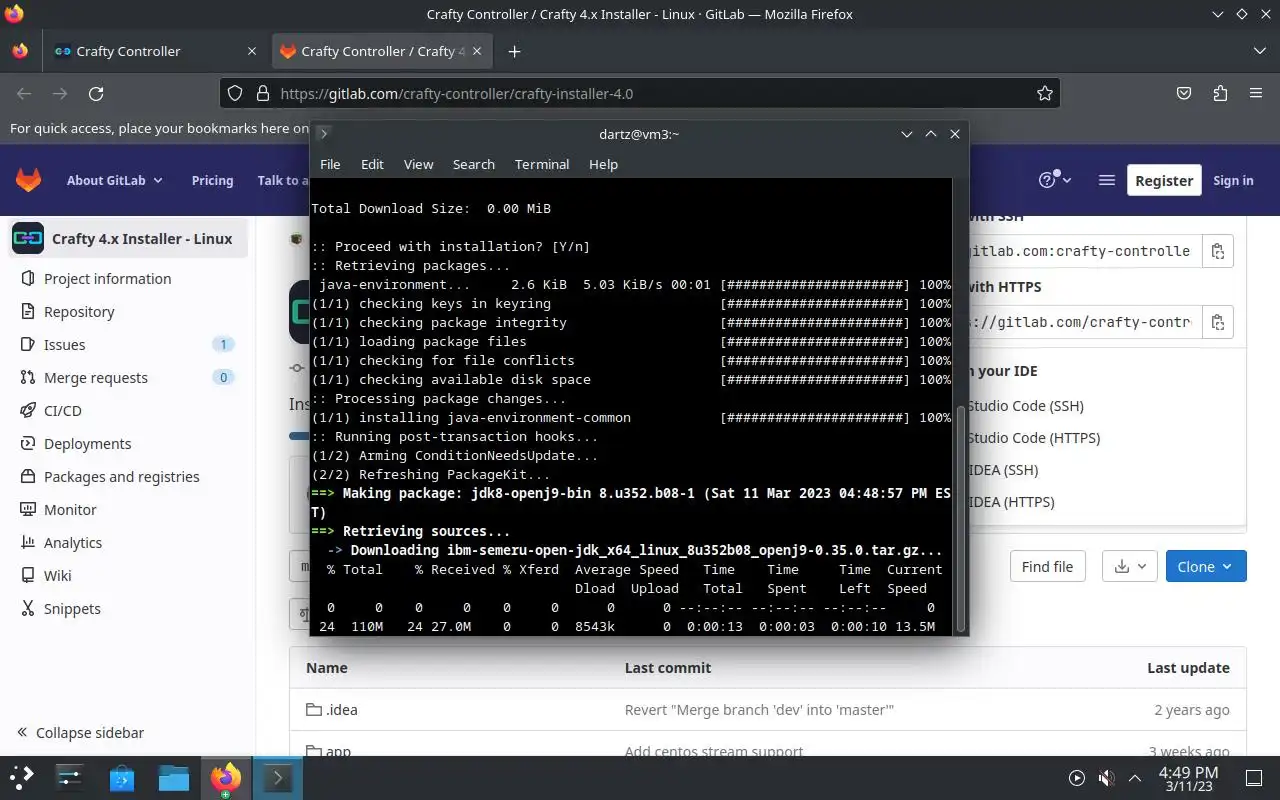Open Merge requests in the sidebar
Screen dimensions: 1280x800
click(128, 377)
